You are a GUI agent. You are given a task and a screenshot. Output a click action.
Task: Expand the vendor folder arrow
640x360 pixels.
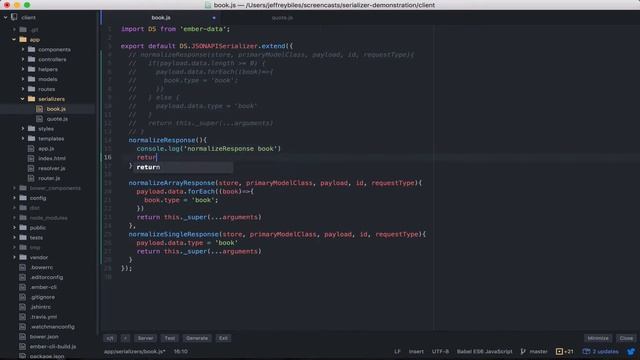pyautogui.click(x=14, y=257)
